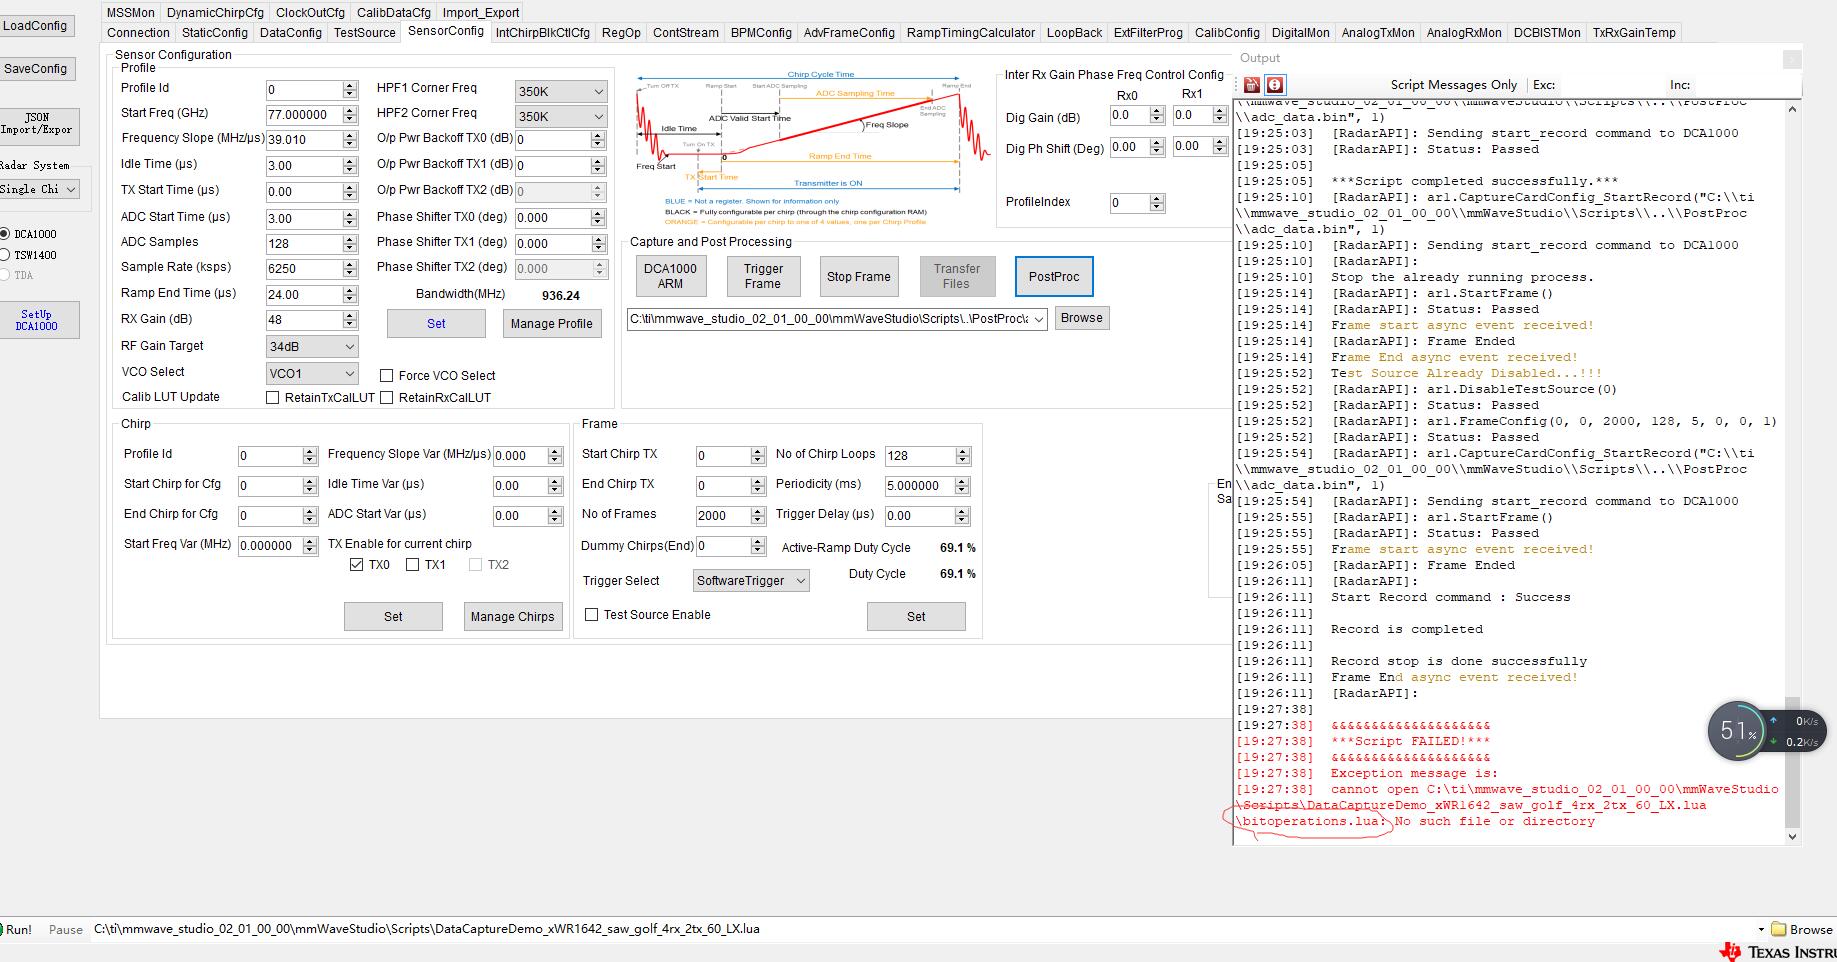Expand the RF Gain Target dropdown
Screen dimensions: 1837x962
(312, 347)
